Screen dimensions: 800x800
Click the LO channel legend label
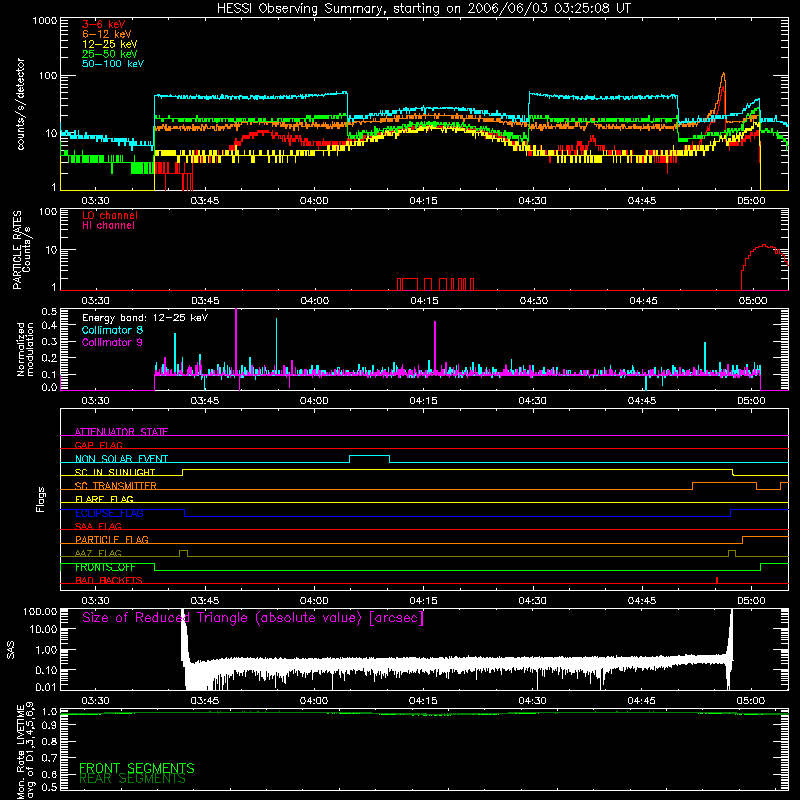[110, 215]
